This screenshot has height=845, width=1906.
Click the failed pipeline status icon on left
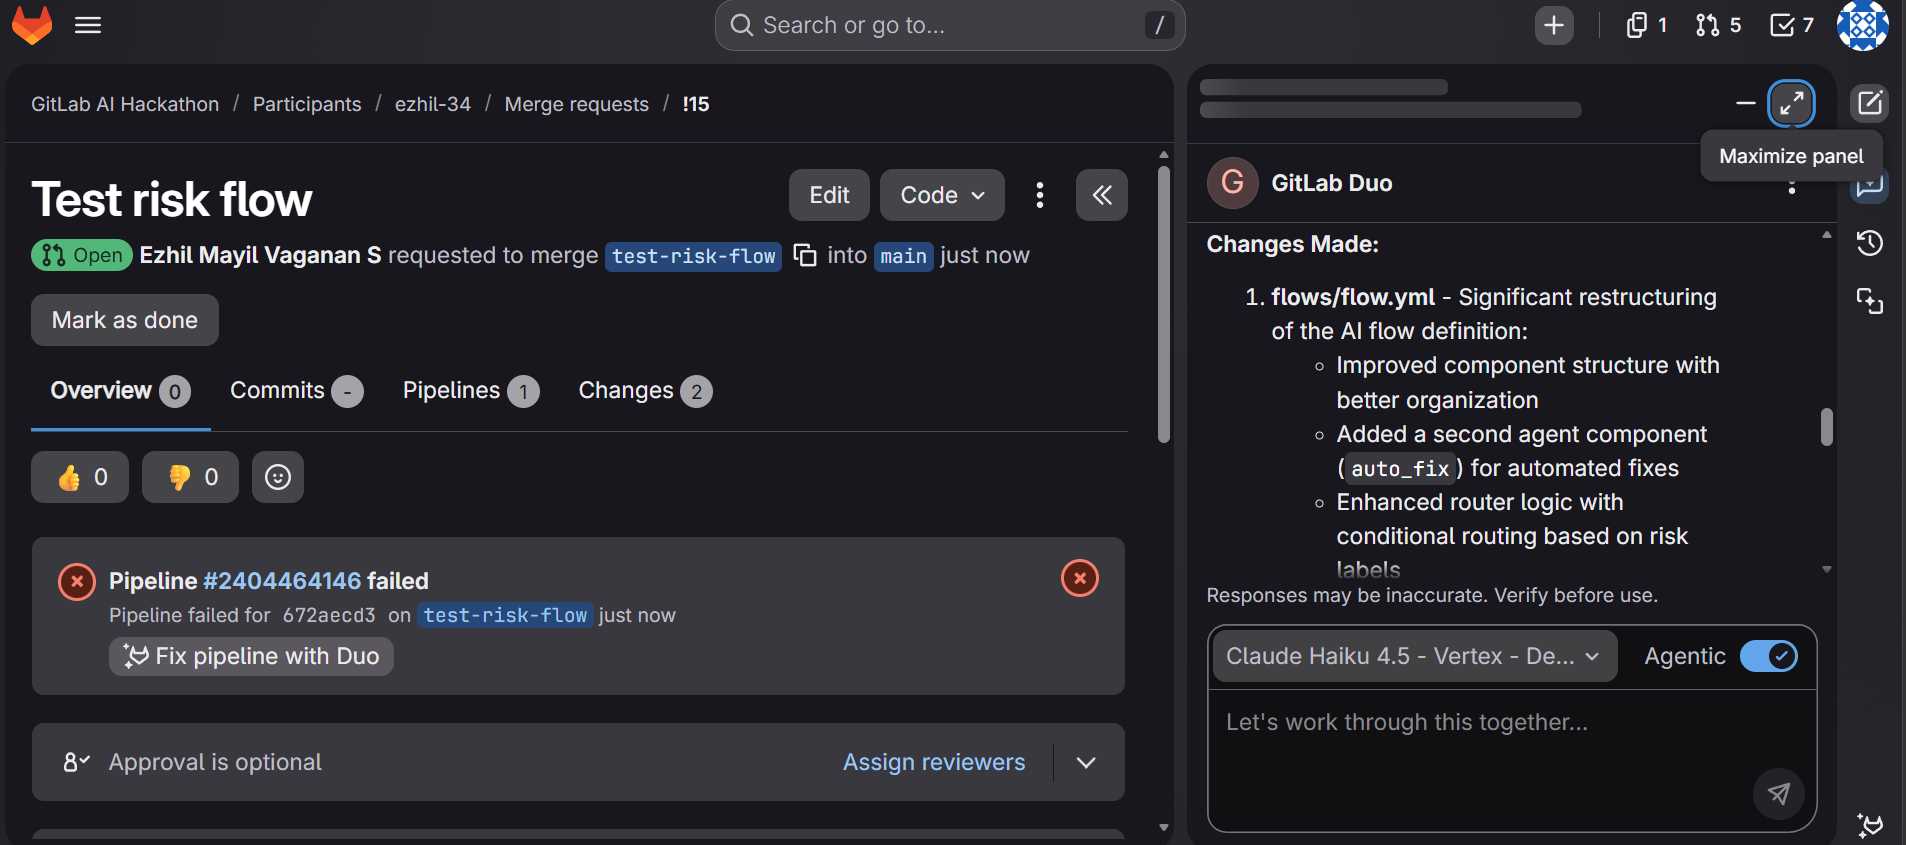pos(77,581)
